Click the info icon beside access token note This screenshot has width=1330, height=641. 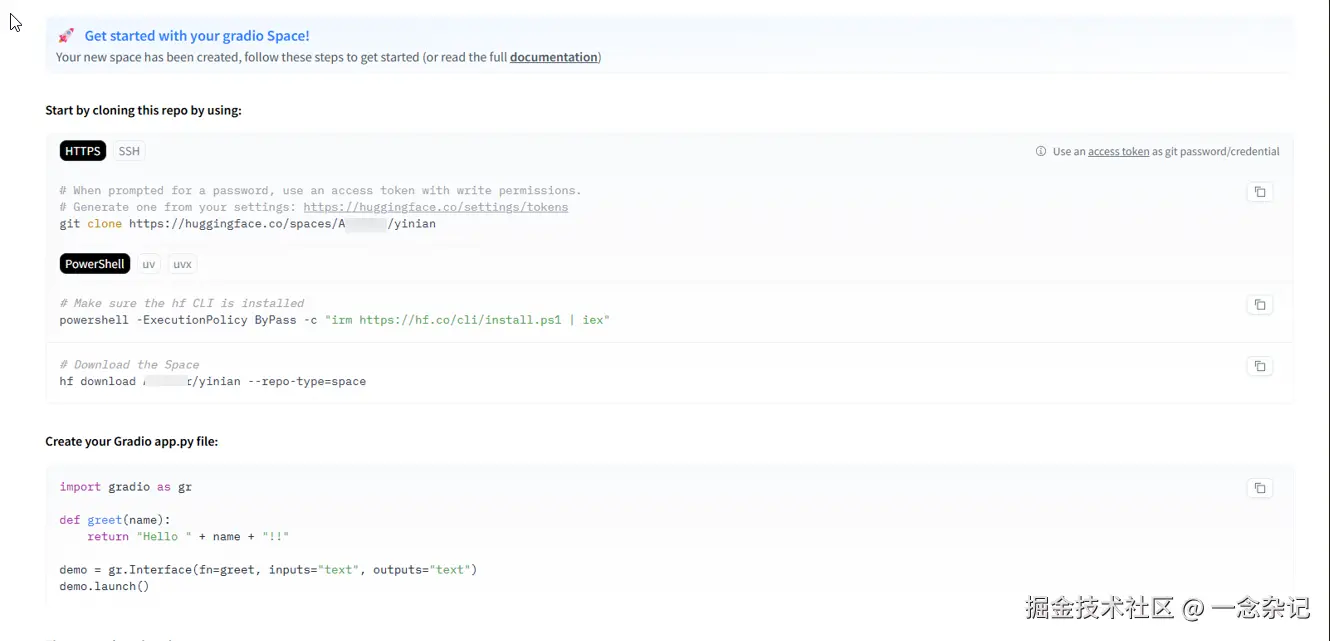click(x=1041, y=152)
